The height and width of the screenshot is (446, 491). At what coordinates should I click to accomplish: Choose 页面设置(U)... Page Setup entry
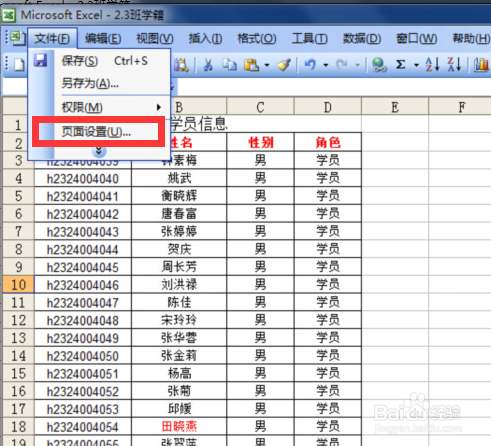98,132
